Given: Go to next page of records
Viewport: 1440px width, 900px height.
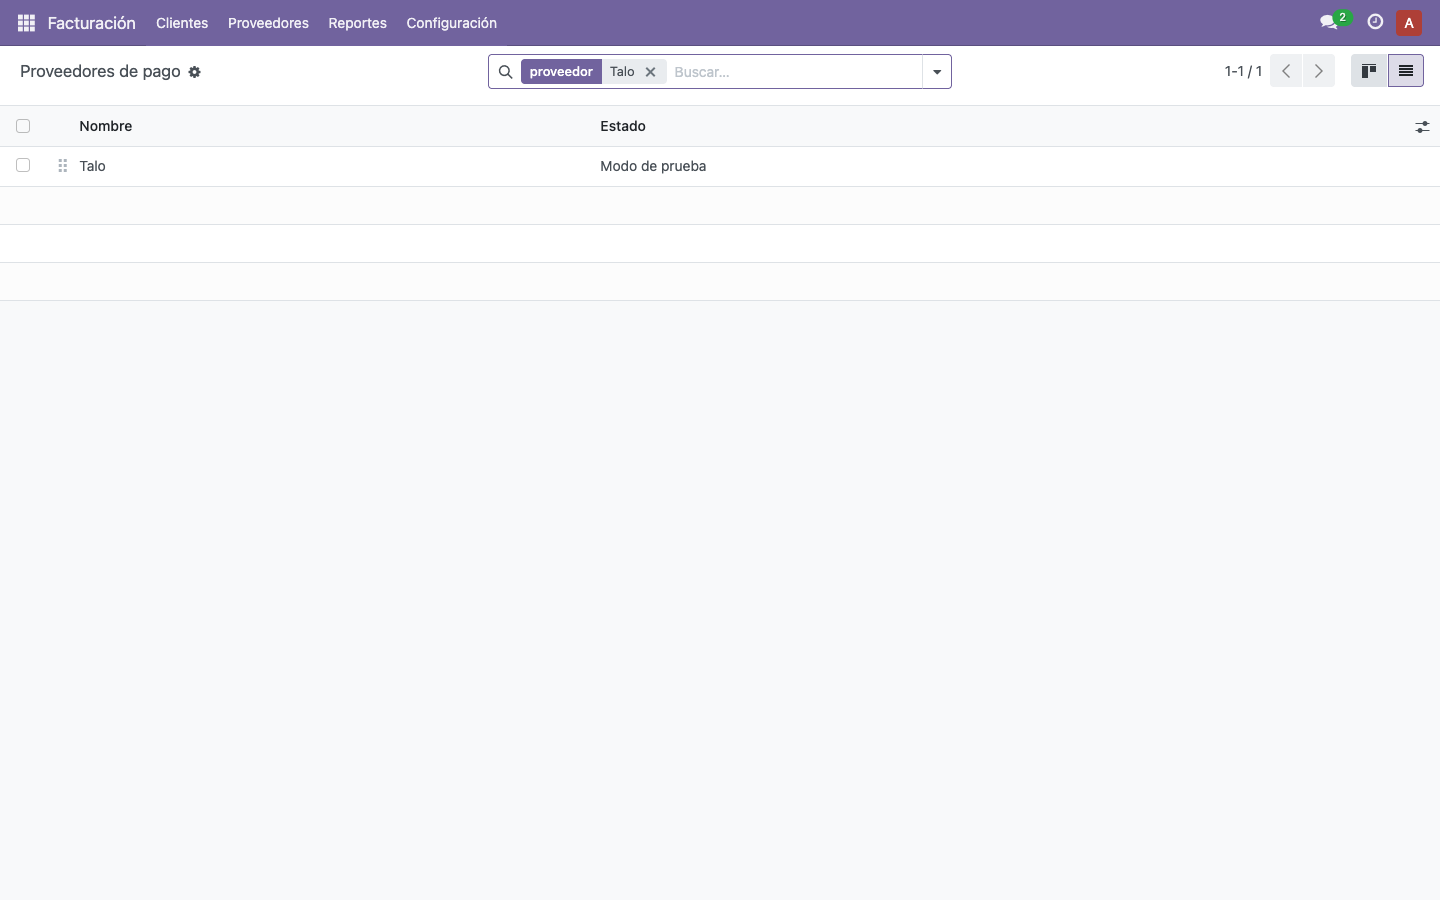Looking at the screenshot, I should 1319,71.
